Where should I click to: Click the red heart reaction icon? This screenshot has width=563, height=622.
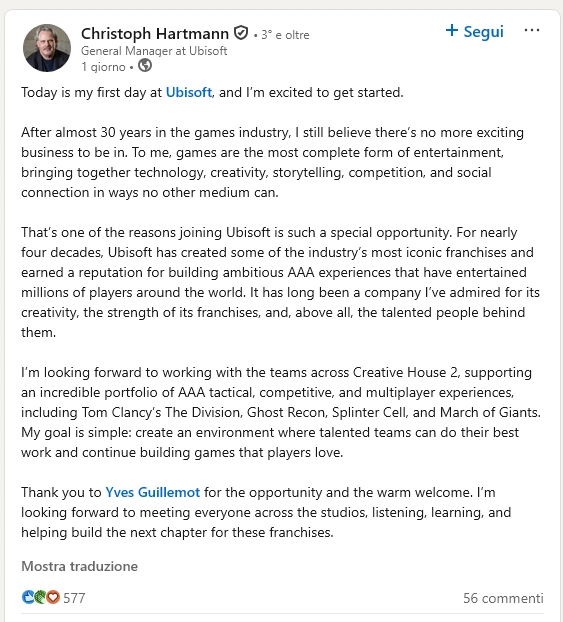click(53, 597)
